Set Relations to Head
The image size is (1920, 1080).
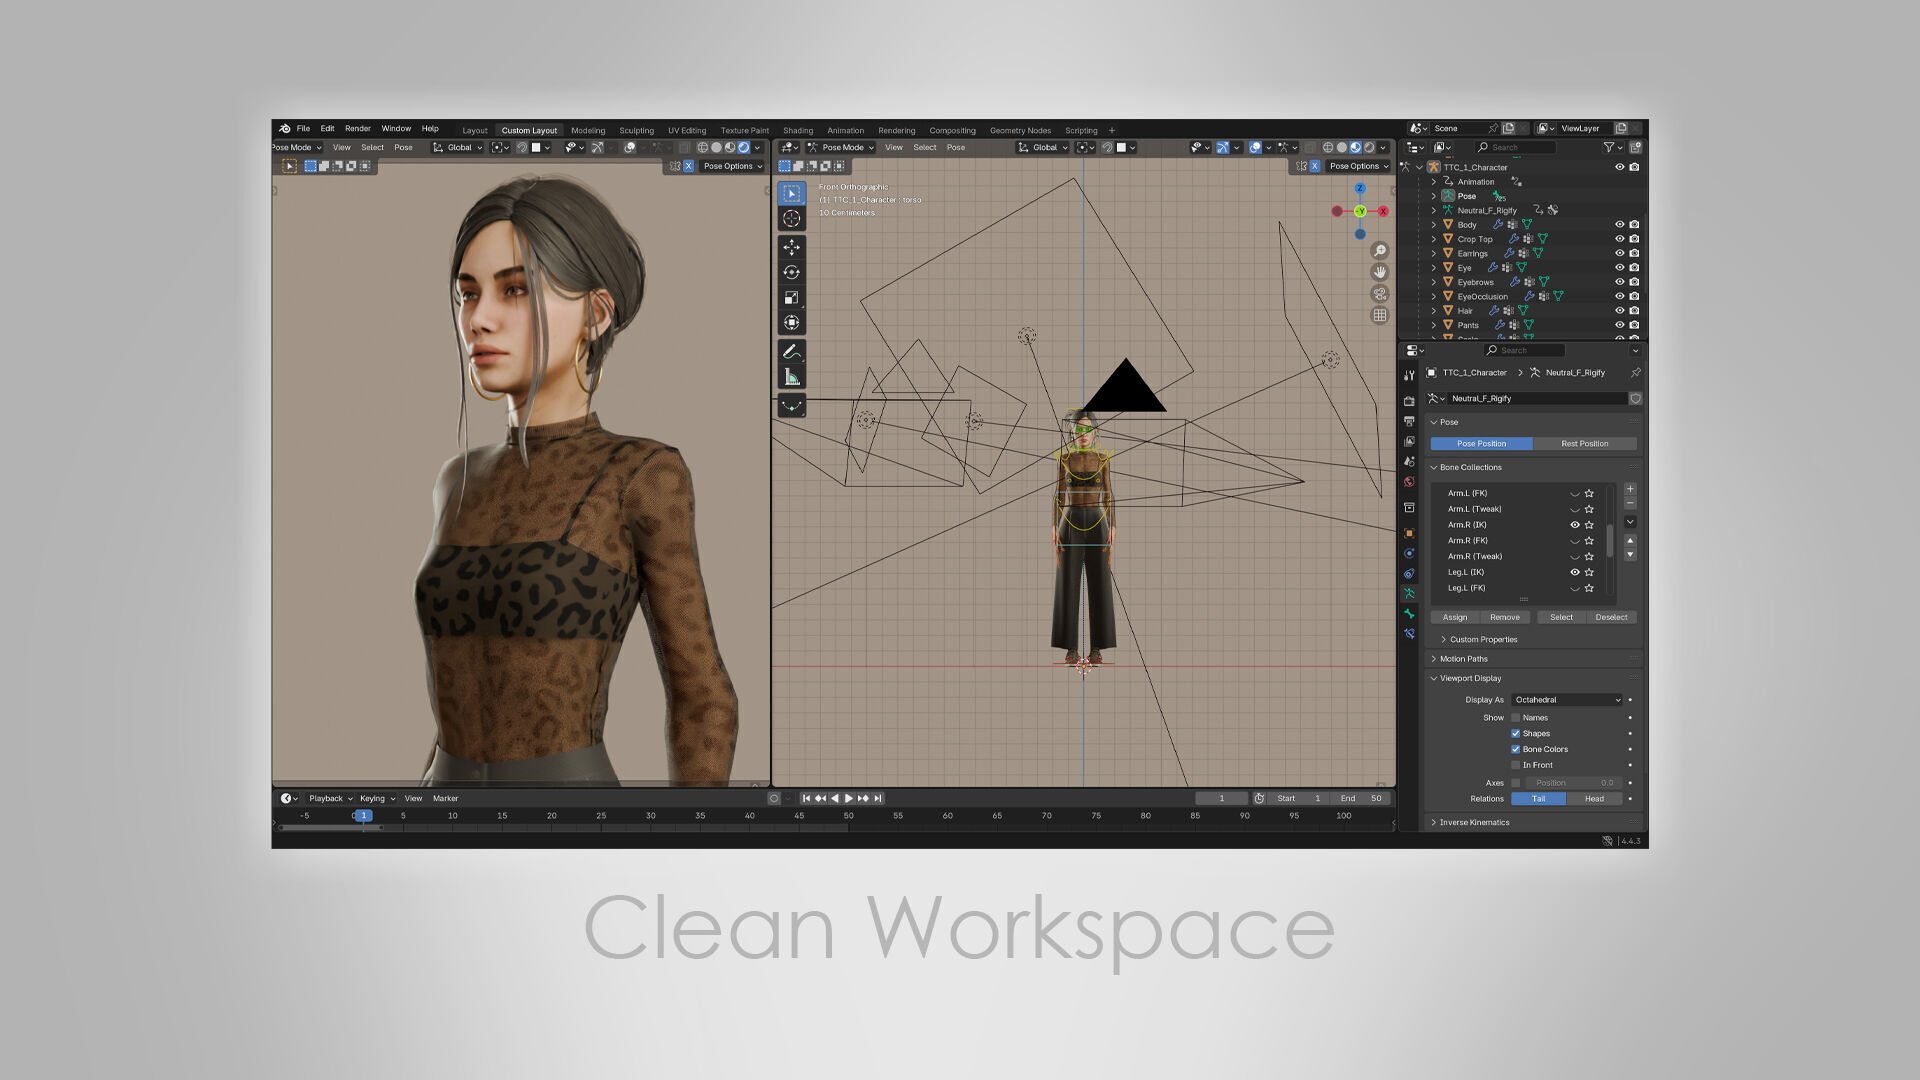[x=1594, y=799]
